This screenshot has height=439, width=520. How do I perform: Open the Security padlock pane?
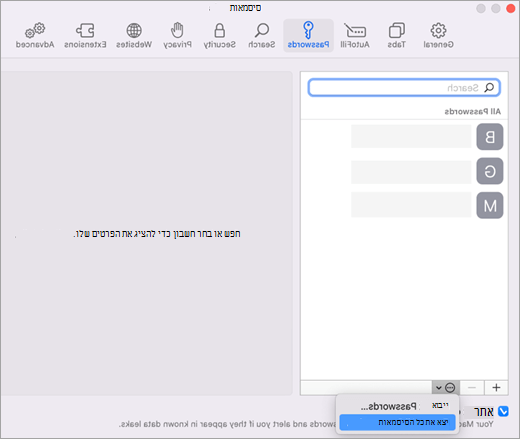(x=219, y=35)
